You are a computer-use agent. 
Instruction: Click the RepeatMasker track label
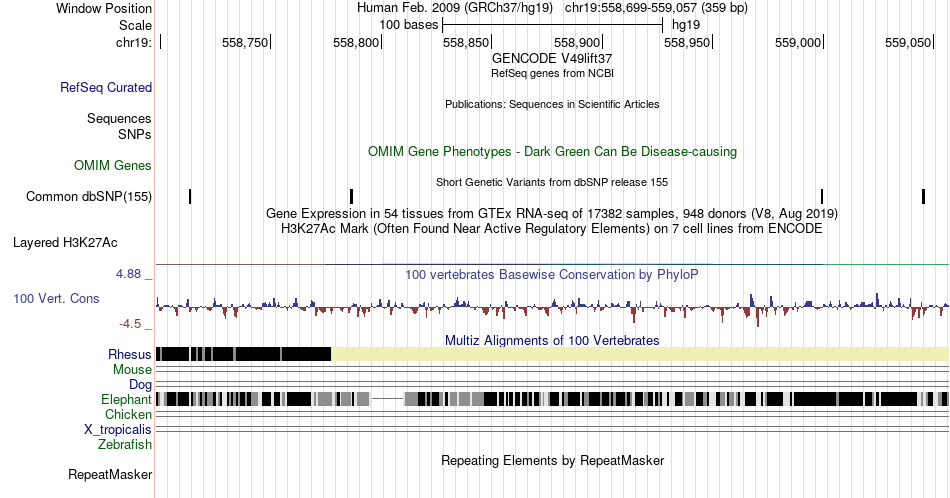pos(110,474)
